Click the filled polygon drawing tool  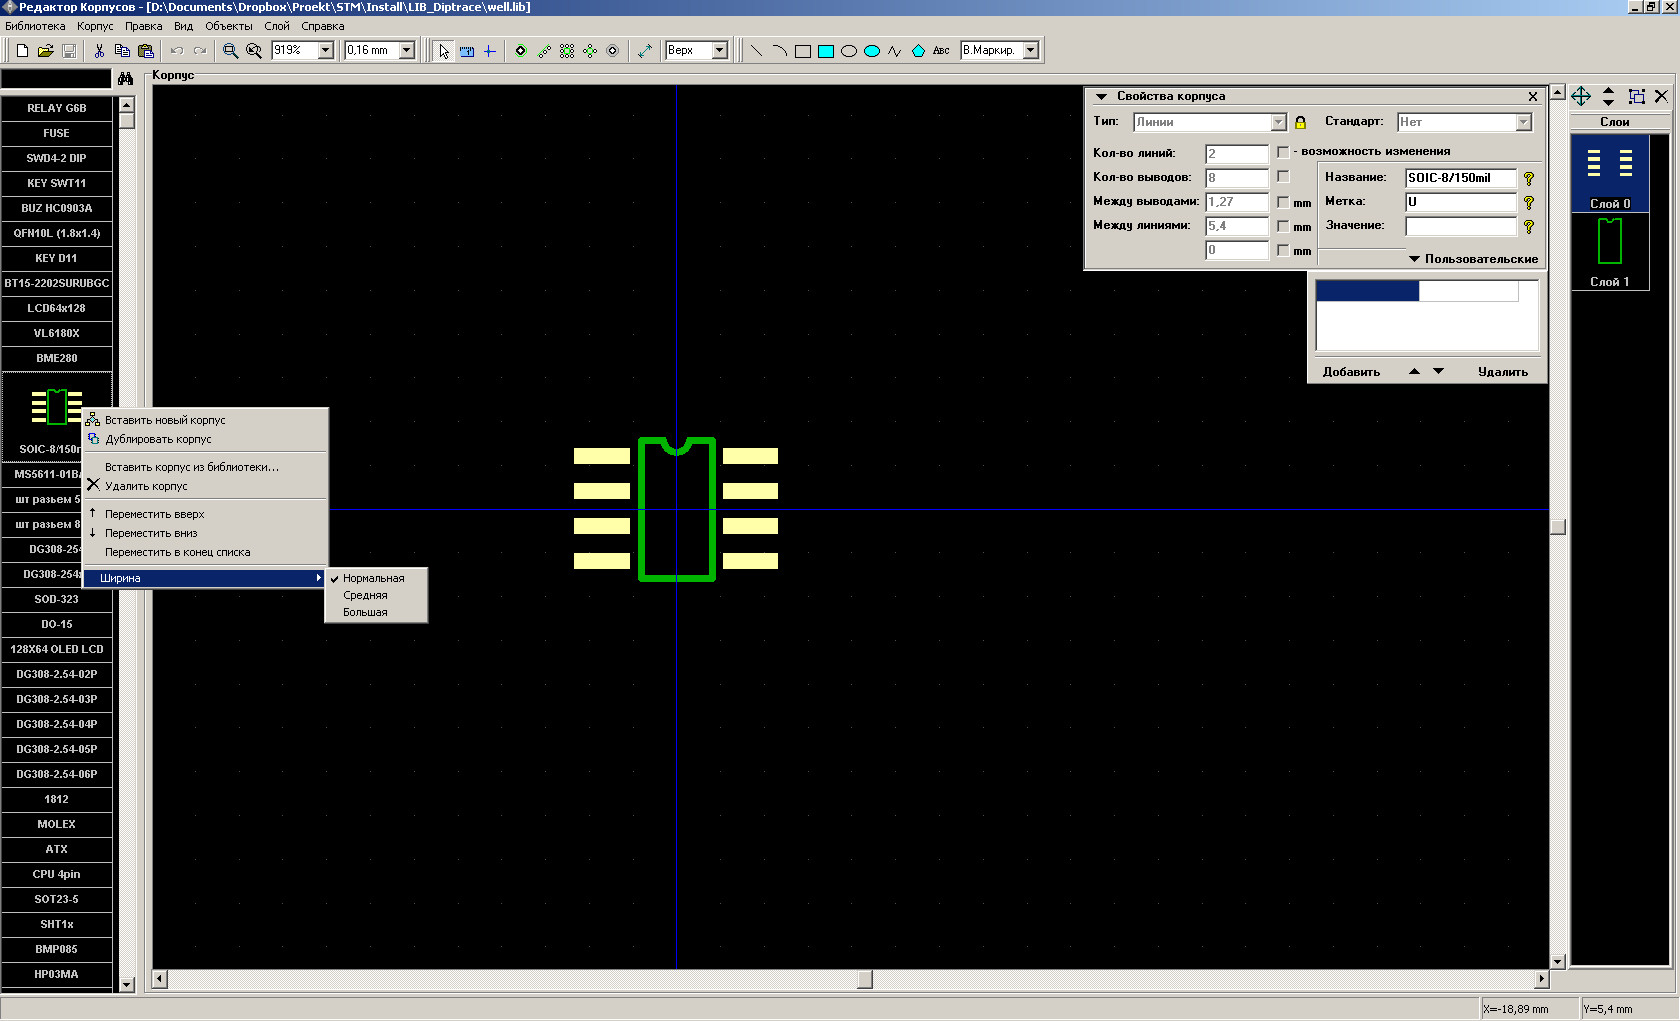918,51
